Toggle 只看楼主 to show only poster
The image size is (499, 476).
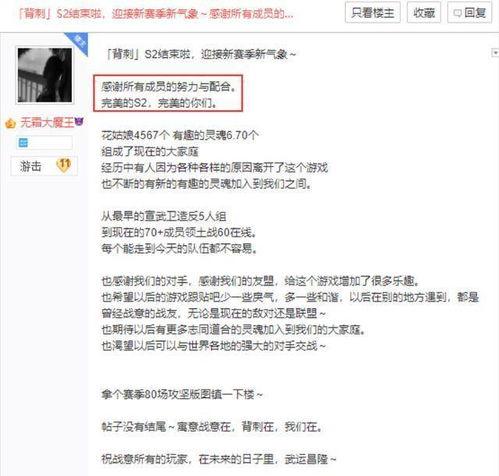click(373, 13)
